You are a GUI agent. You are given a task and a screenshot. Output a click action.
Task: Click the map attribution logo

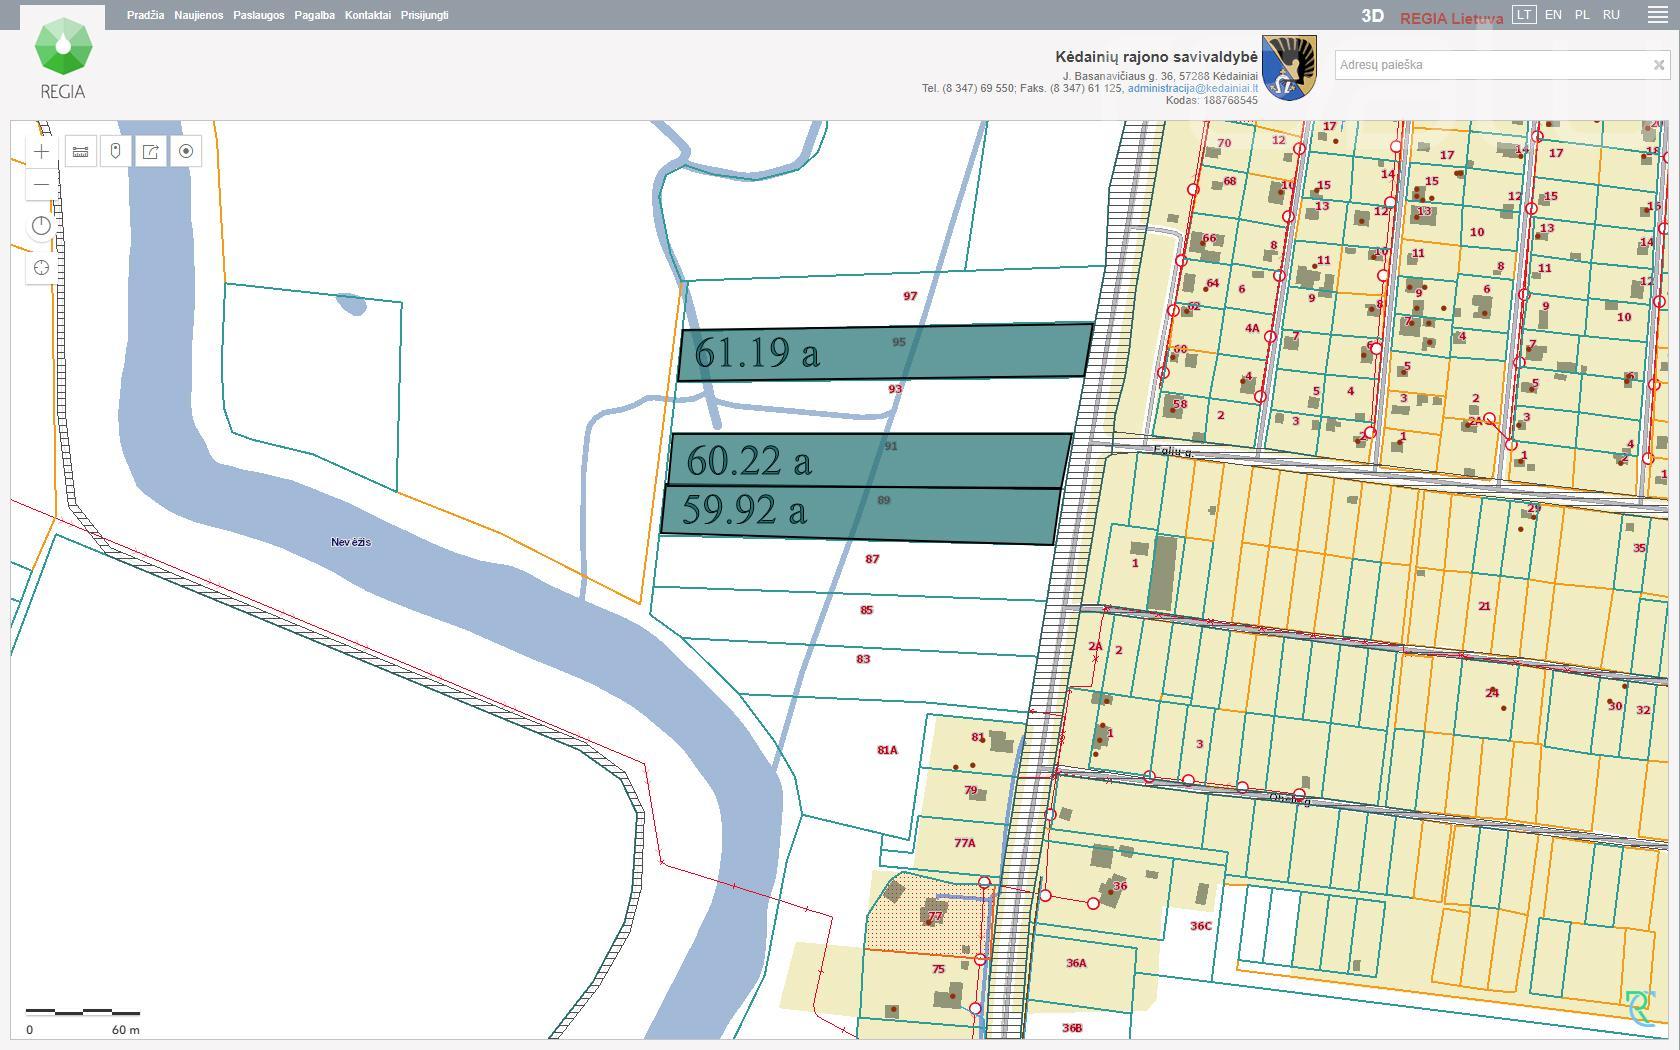tap(1640, 1008)
